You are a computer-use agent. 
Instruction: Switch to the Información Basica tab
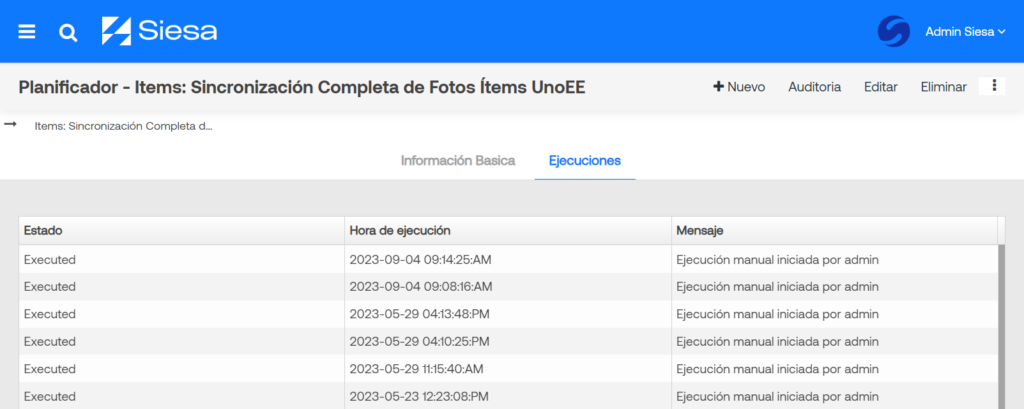point(458,161)
